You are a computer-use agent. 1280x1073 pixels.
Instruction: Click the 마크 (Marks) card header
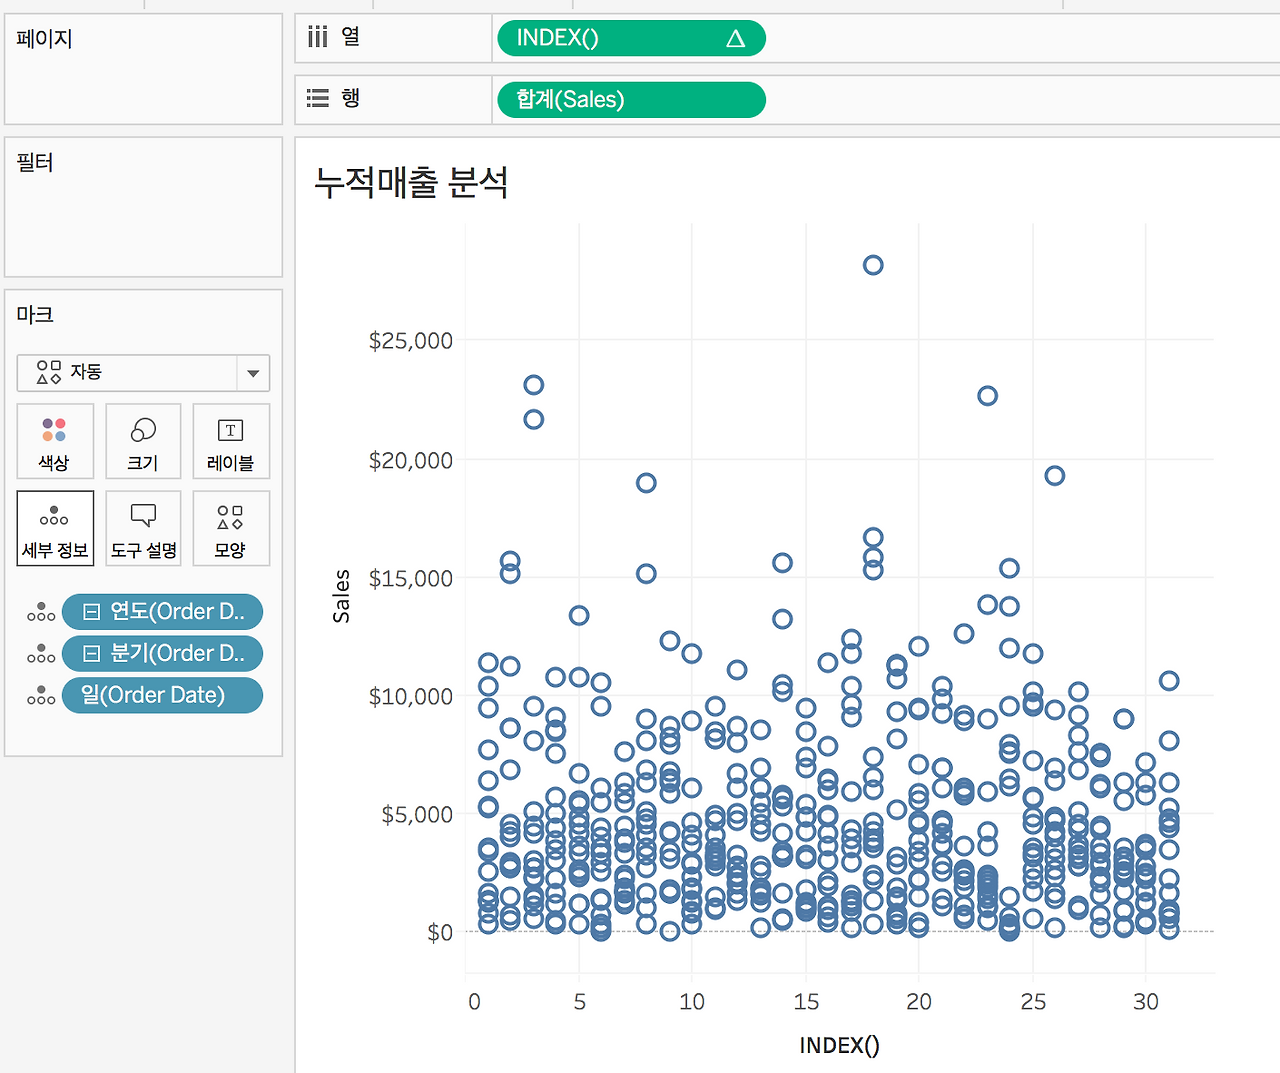click(x=35, y=314)
